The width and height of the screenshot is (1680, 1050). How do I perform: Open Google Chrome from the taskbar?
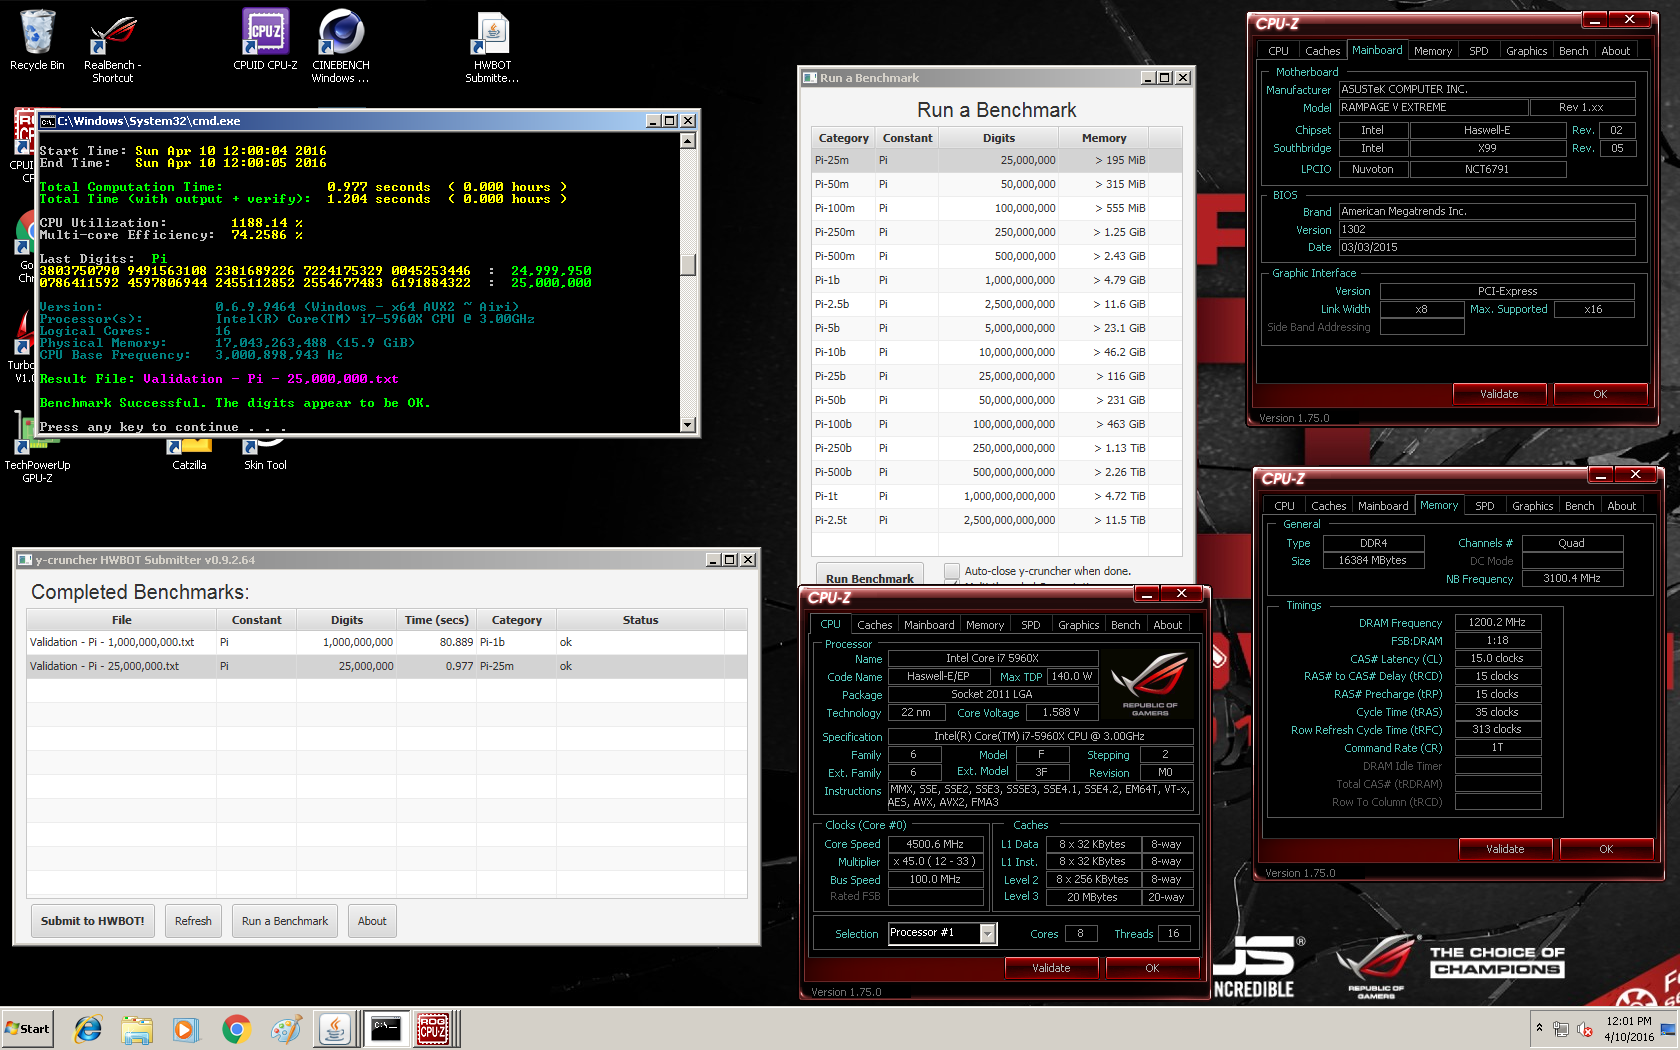236,1029
